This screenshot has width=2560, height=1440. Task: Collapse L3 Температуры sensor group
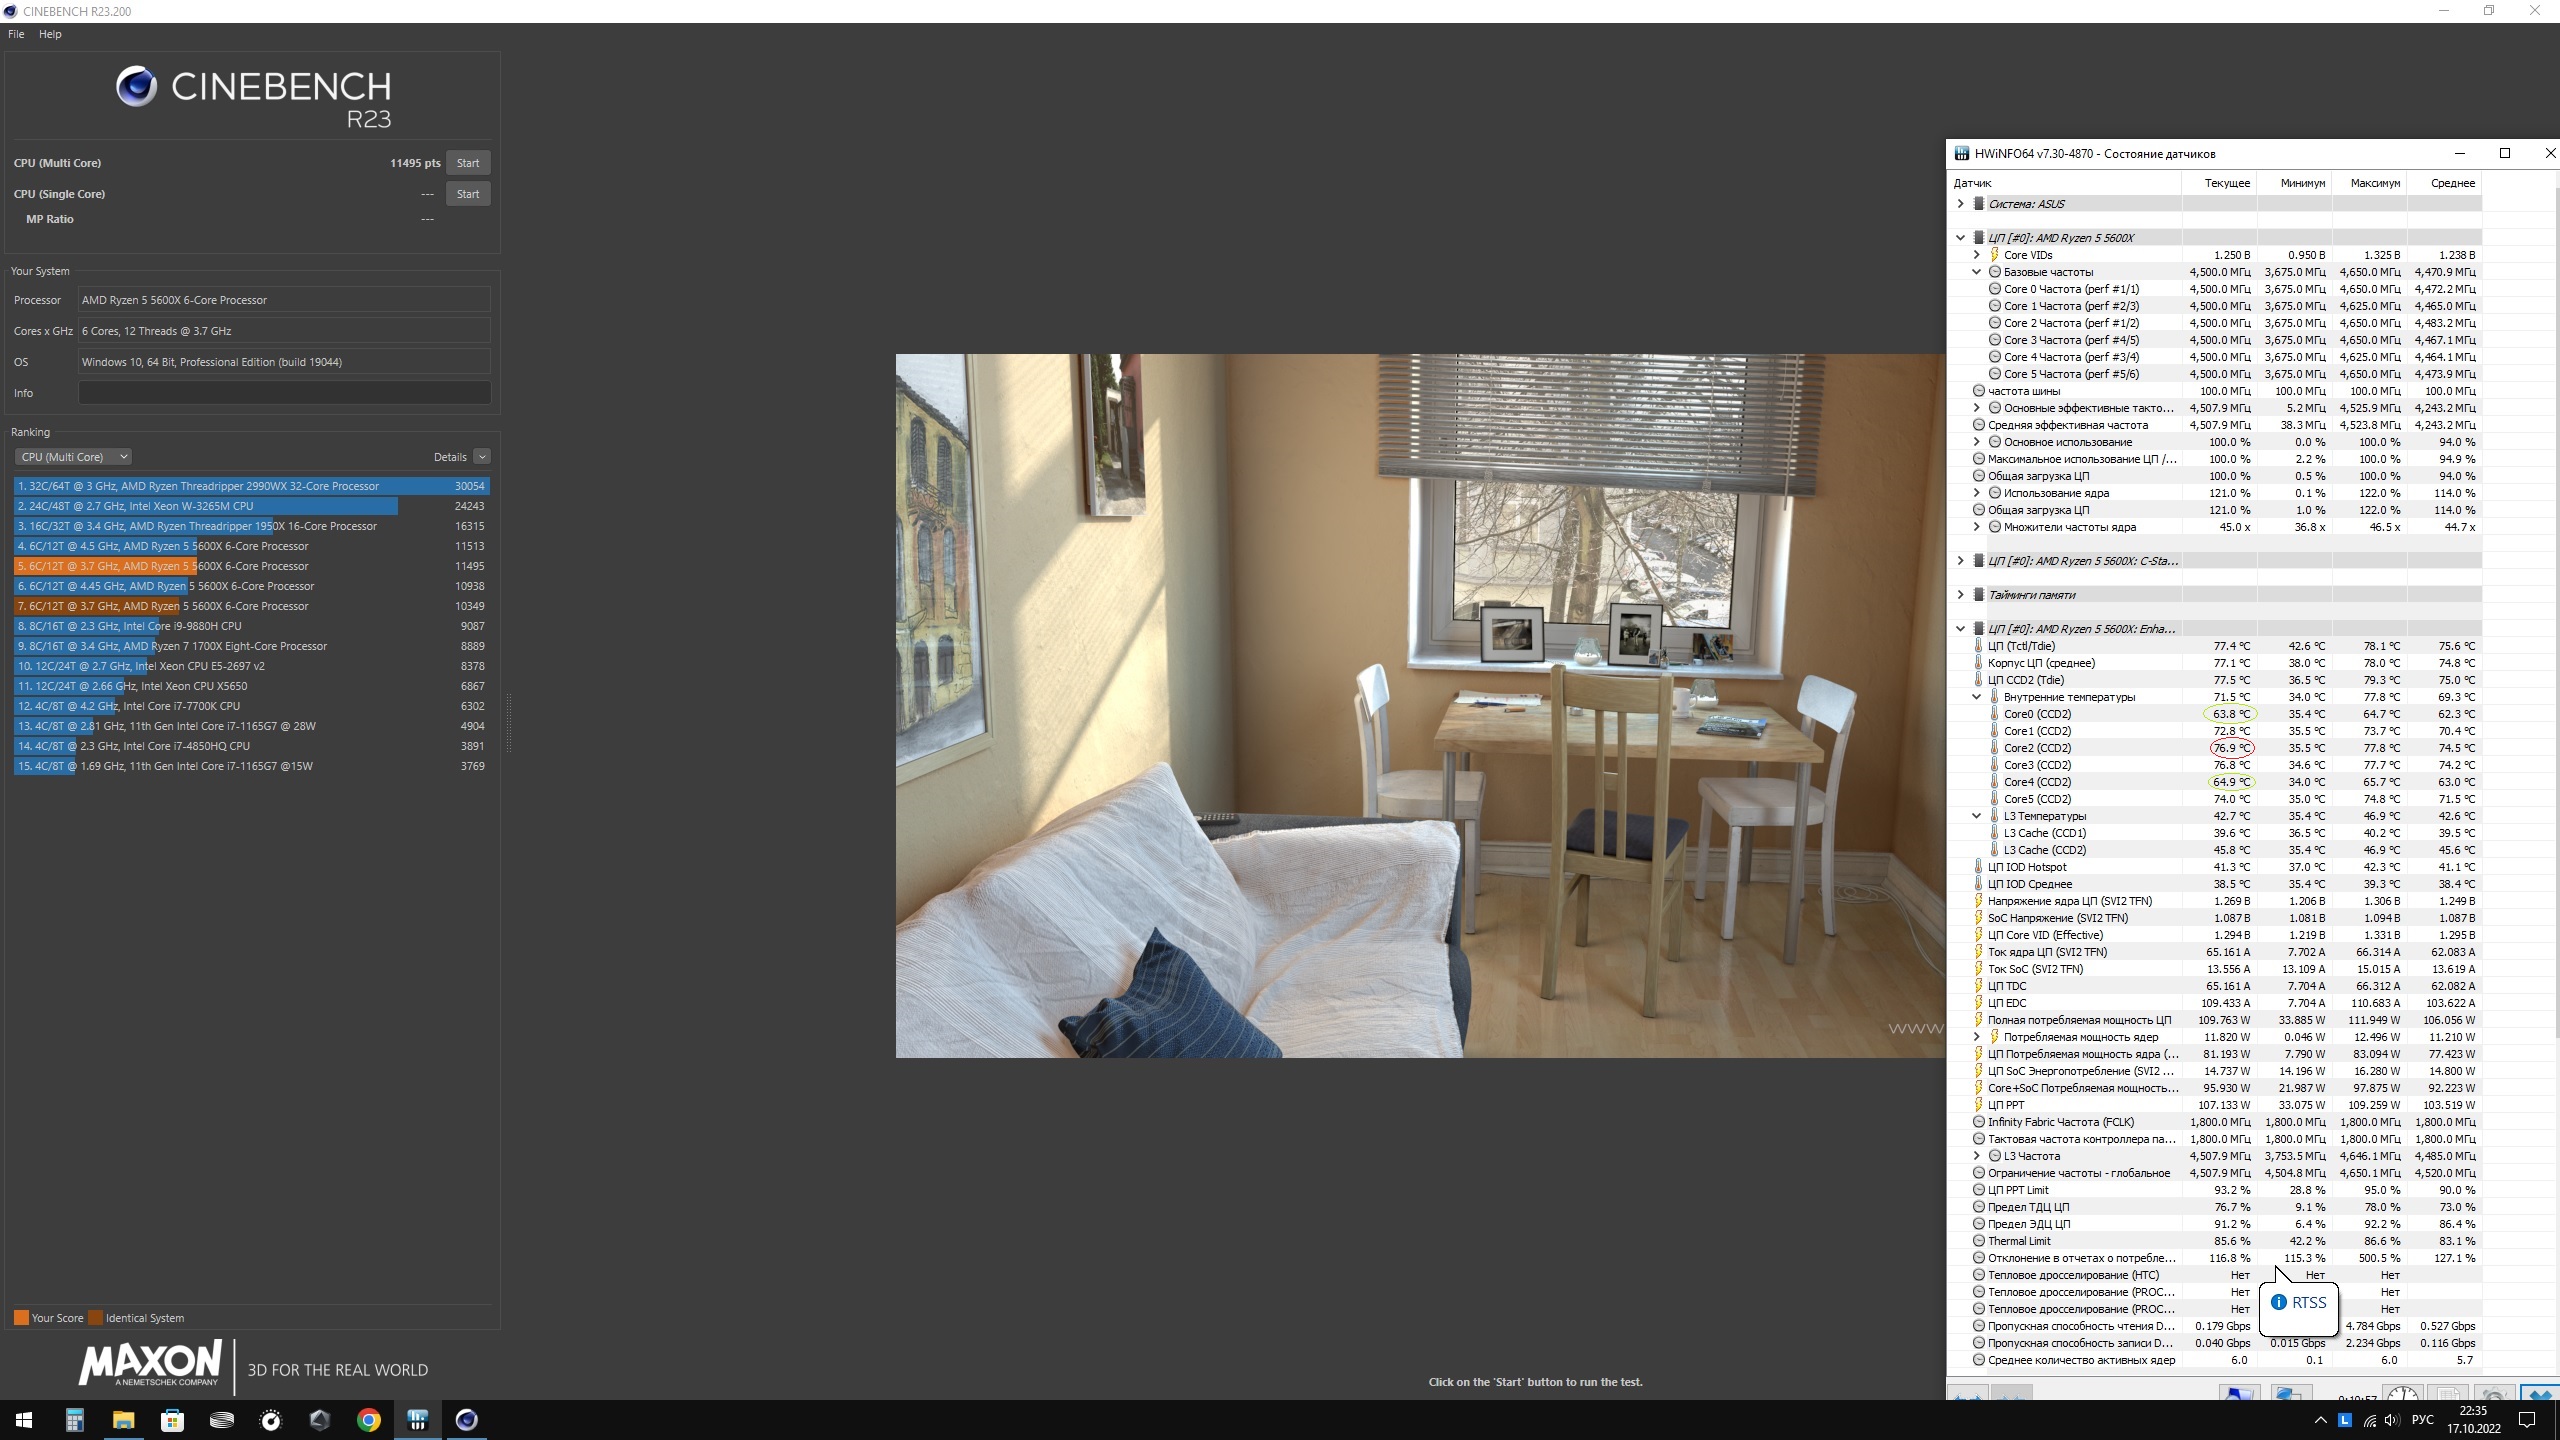(1976, 816)
